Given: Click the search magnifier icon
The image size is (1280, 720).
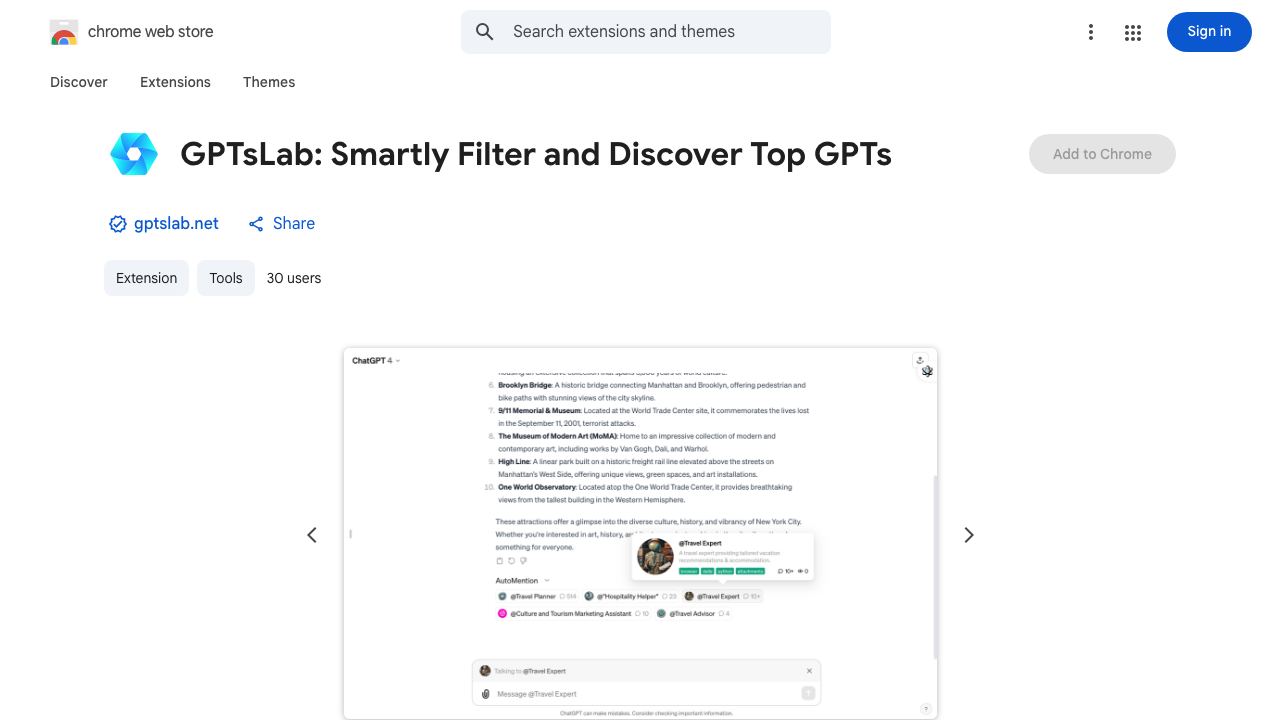Looking at the screenshot, I should pyautogui.click(x=485, y=32).
